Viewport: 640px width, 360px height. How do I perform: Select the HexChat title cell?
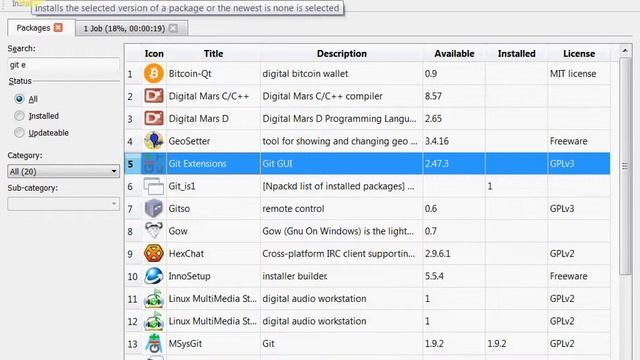click(213, 253)
